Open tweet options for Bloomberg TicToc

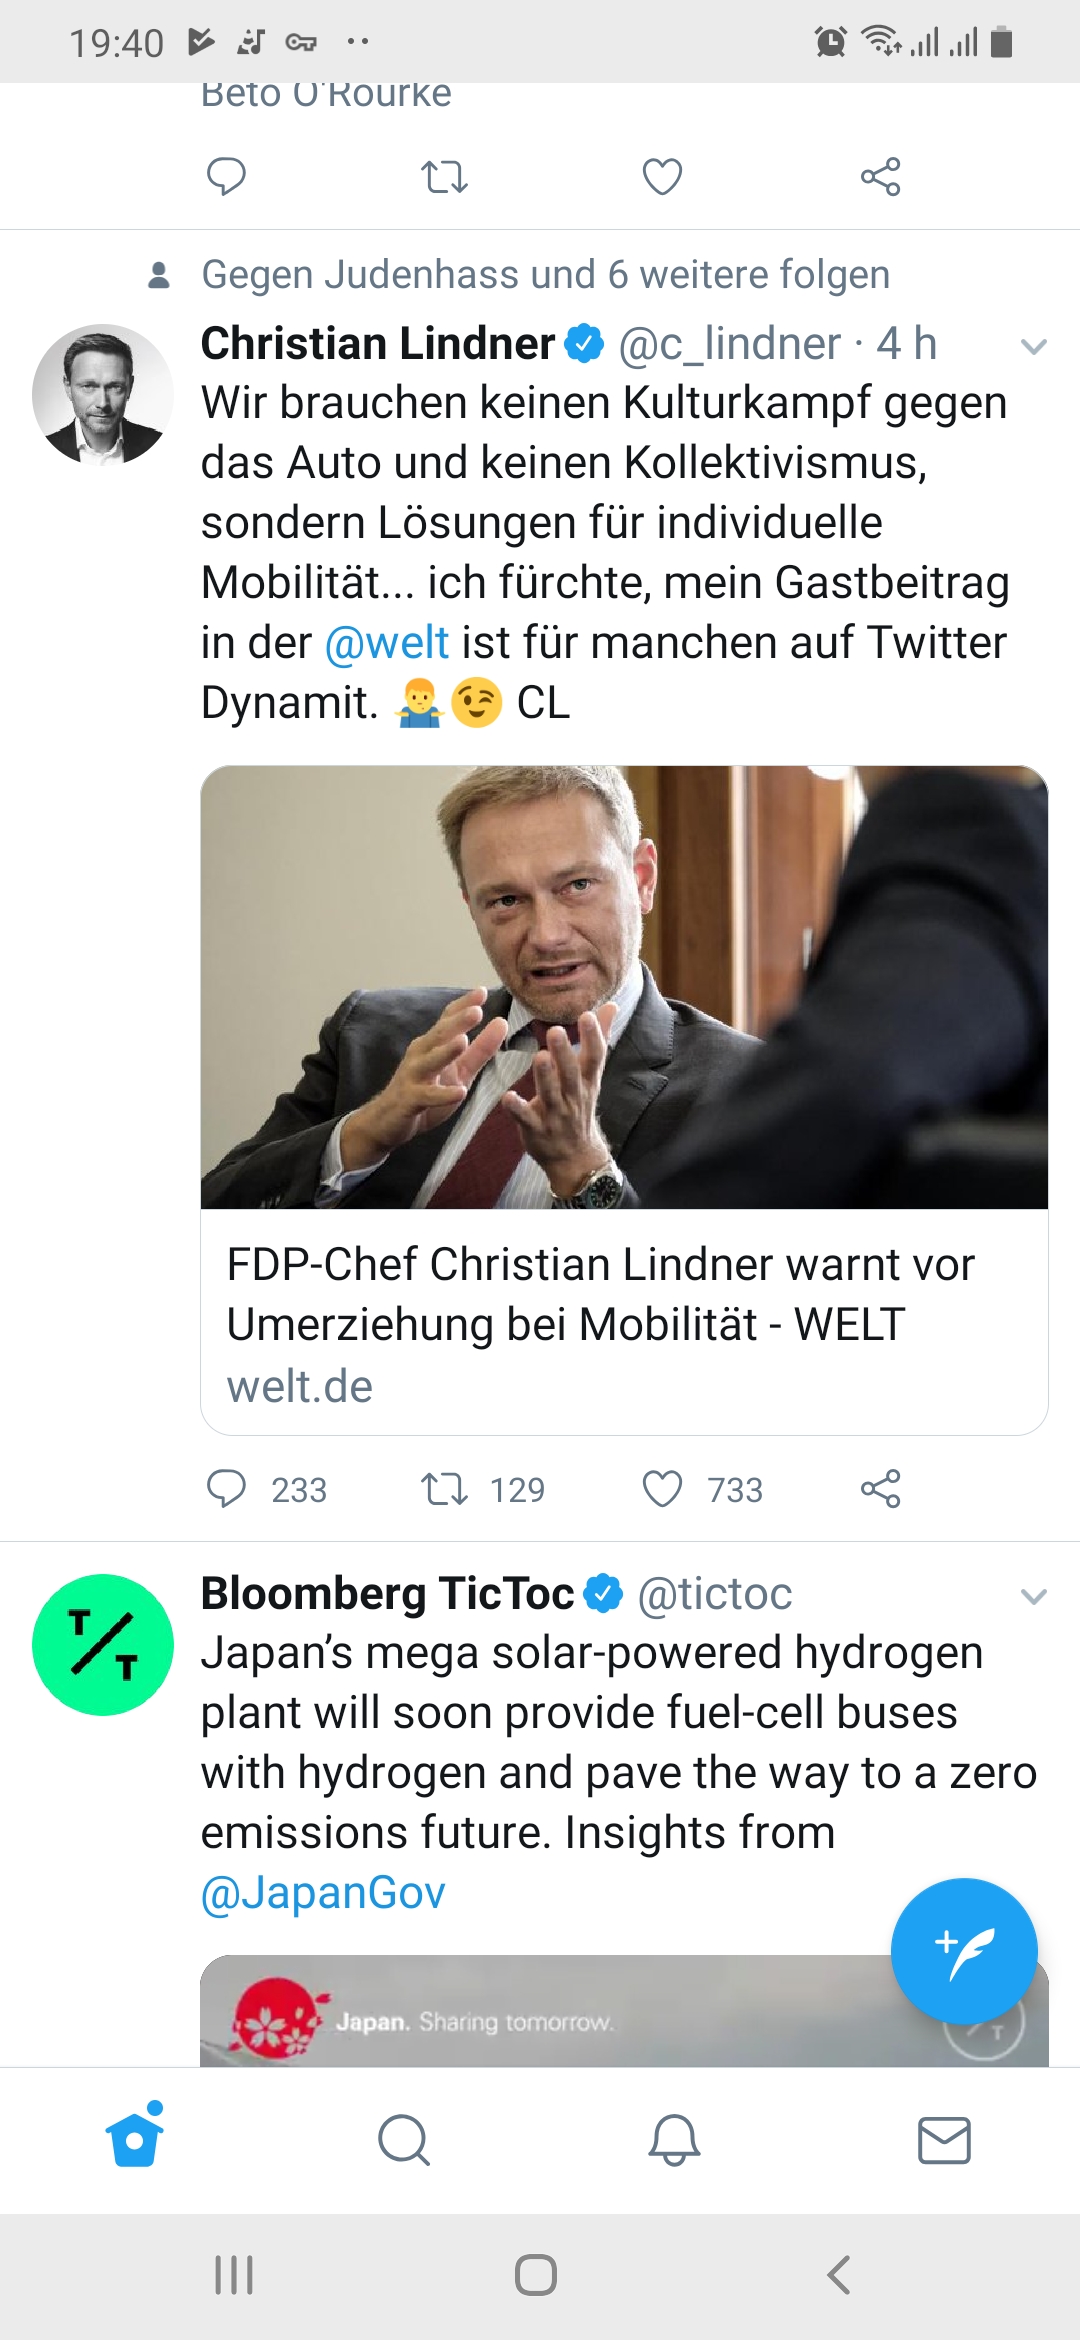pyautogui.click(x=1033, y=1596)
